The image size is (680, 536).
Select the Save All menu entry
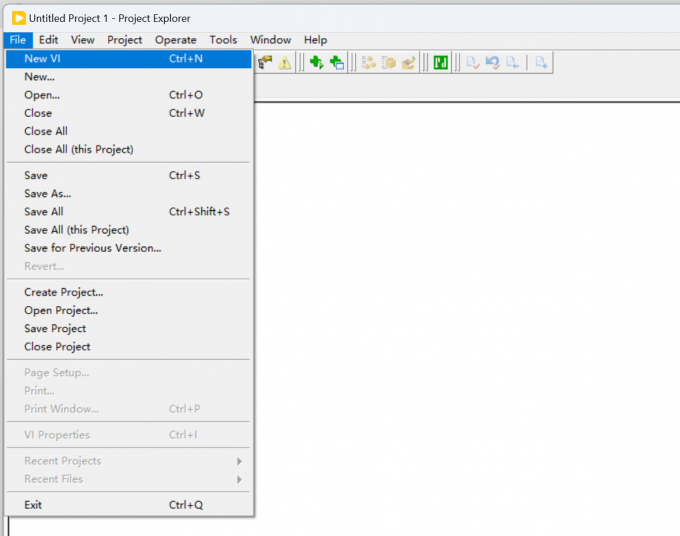click(128, 212)
